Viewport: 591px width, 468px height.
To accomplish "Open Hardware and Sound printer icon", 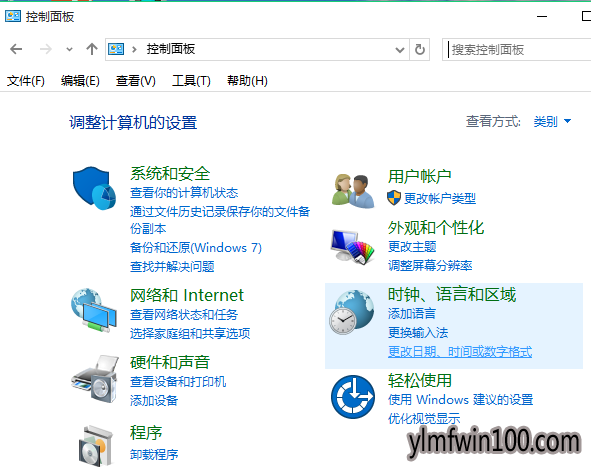I will (95, 378).
